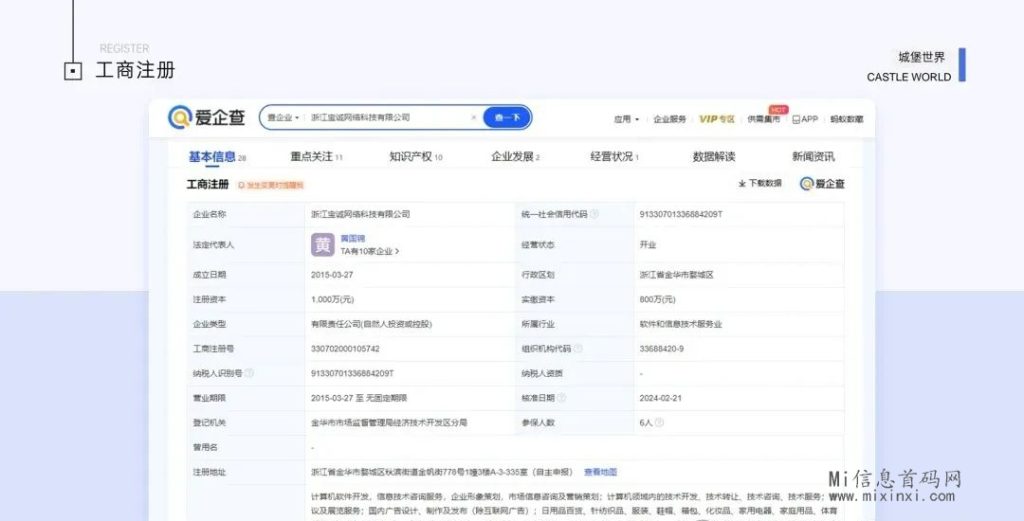Image resolution: width=1024 pixels, height=521 pixels.
Task: Click the info icon next to 6人
Action: (659, 423)
